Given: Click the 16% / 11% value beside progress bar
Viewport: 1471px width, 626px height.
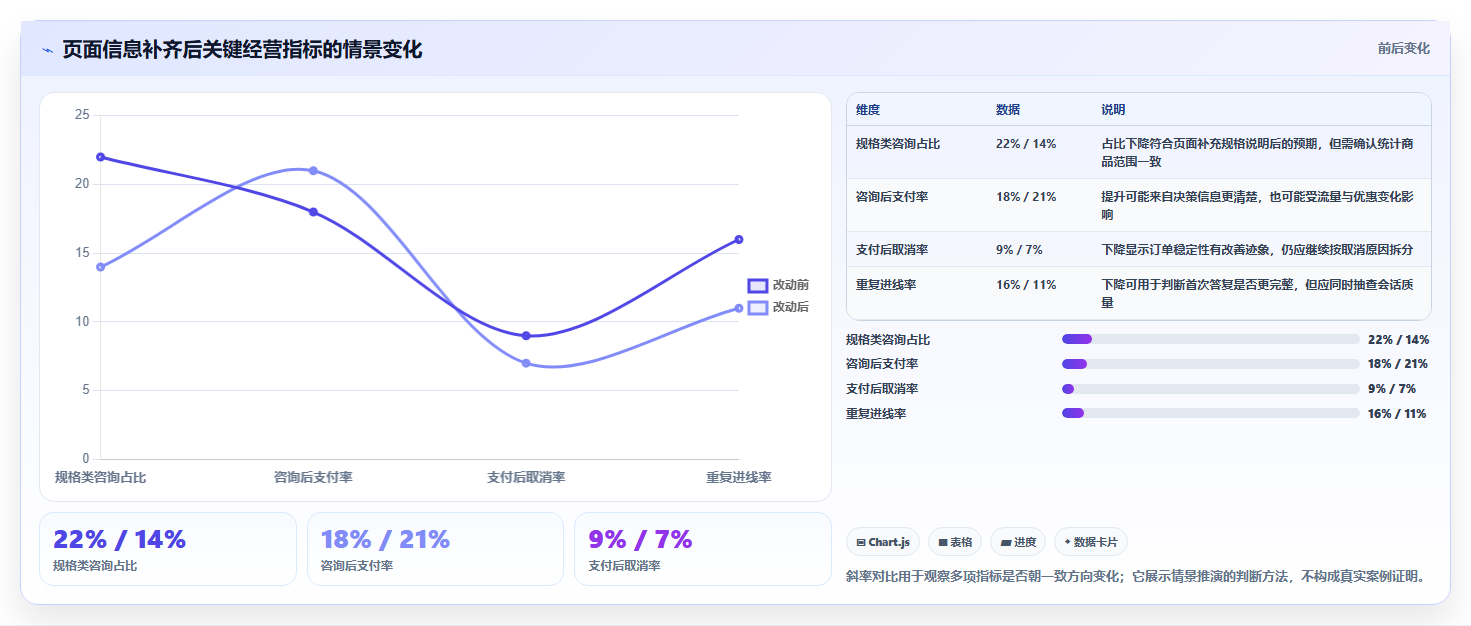Looking at the screenshot, I should coord(1397,414).
